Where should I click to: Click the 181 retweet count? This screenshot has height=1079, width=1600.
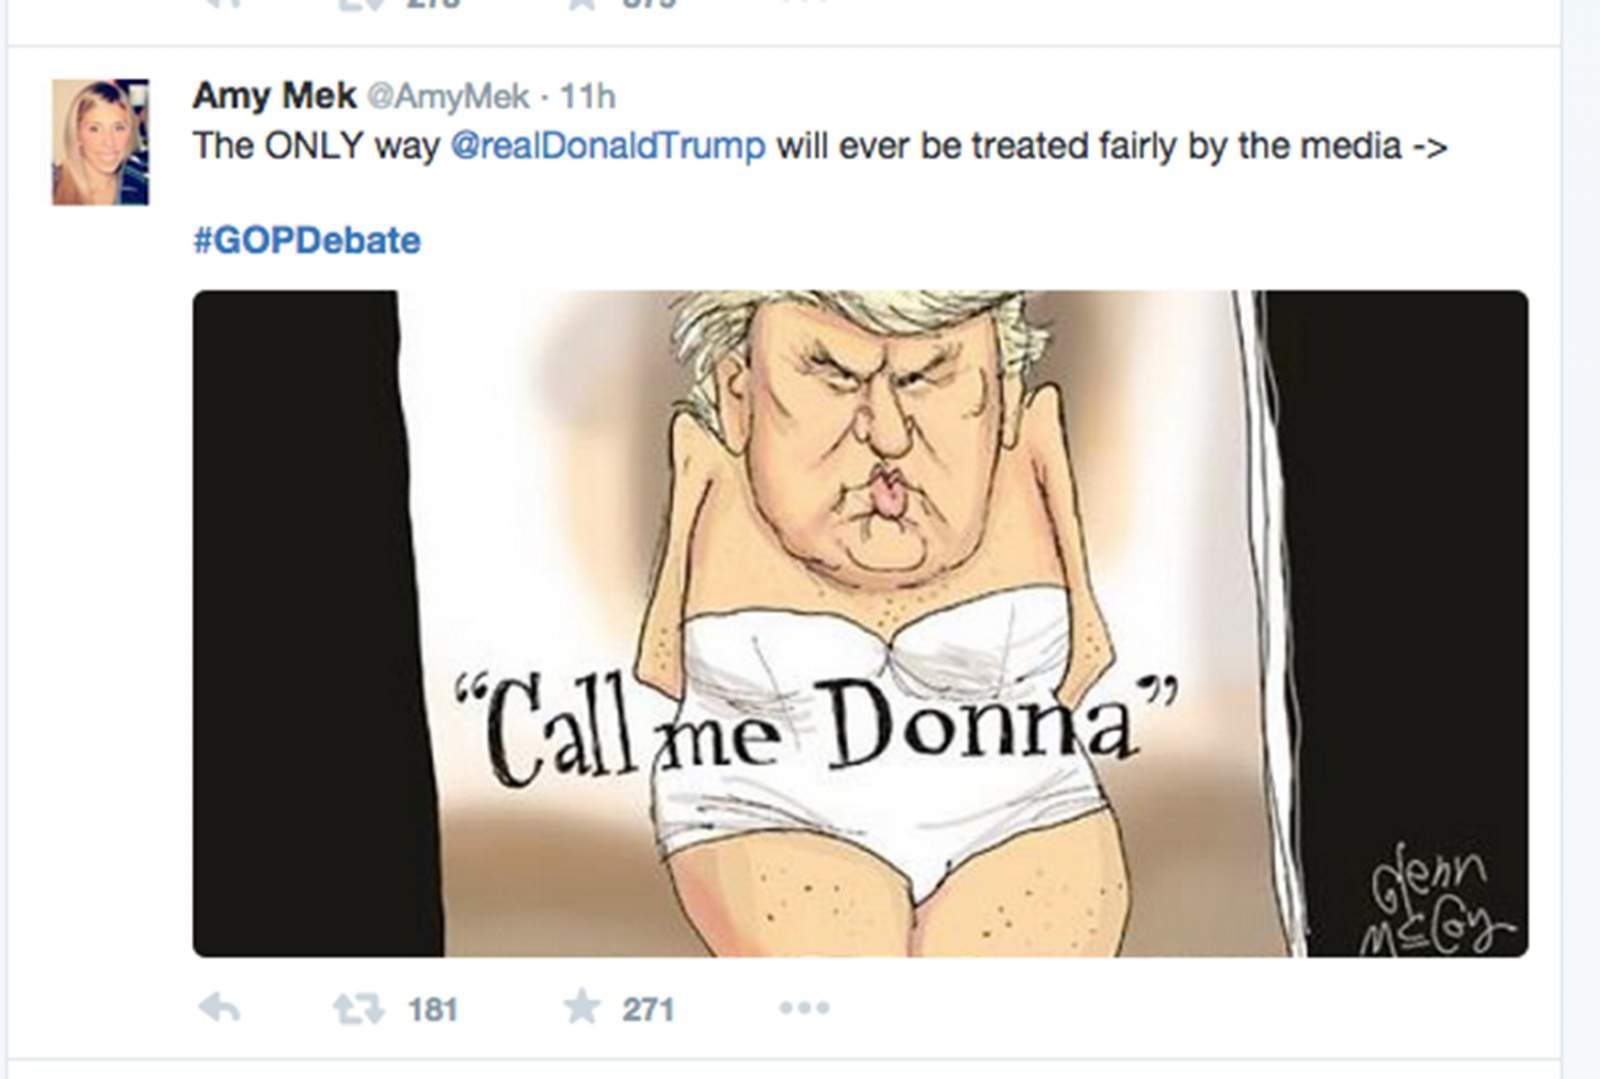click(433, 1009)
